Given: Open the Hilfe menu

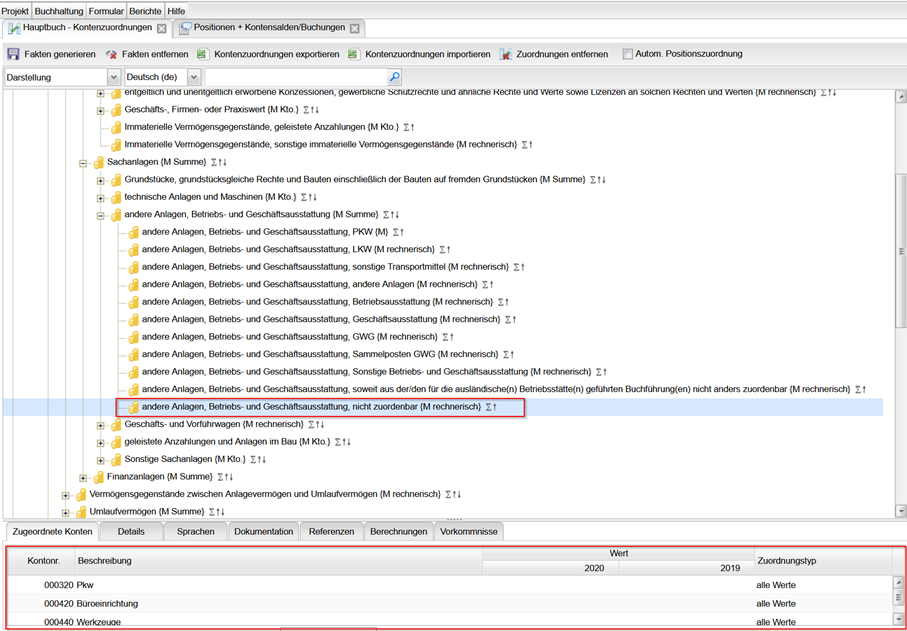Looking at the screenshot, I should click(x=176, y=11).
